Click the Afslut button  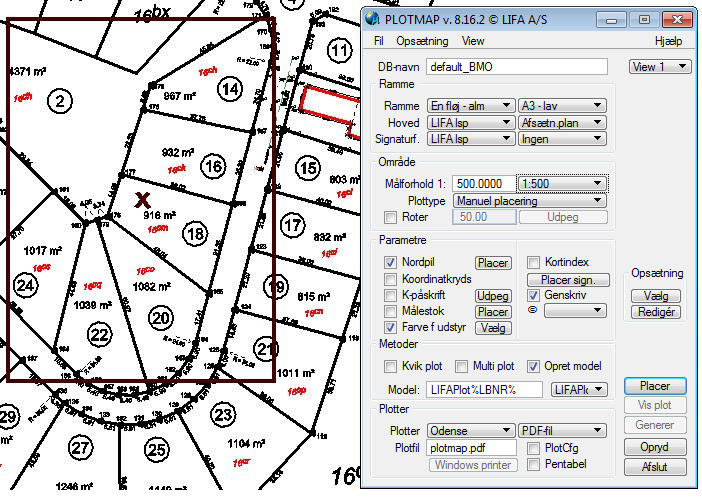655,467
